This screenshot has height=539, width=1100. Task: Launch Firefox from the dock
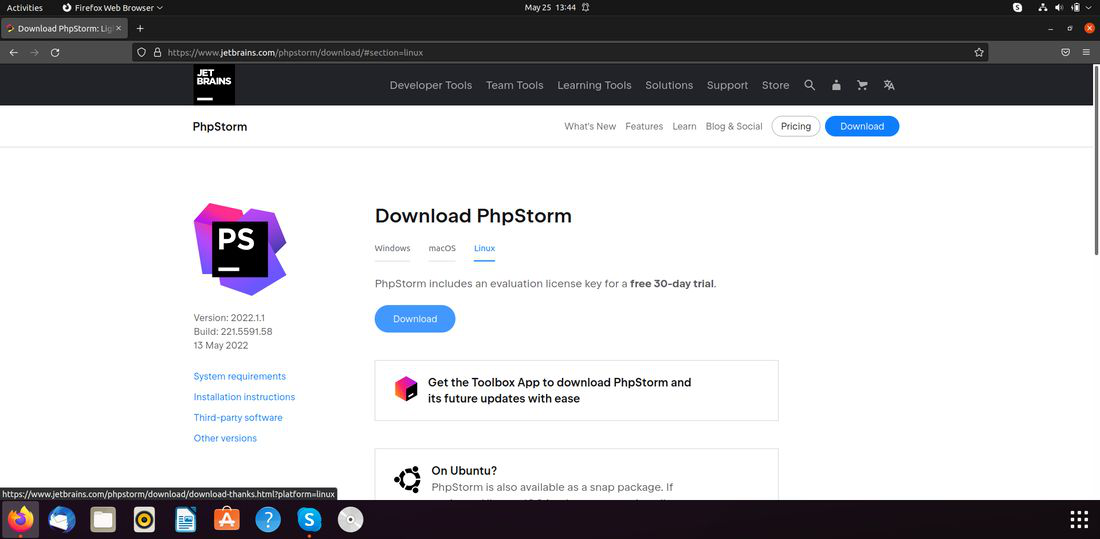click(20, 520)
